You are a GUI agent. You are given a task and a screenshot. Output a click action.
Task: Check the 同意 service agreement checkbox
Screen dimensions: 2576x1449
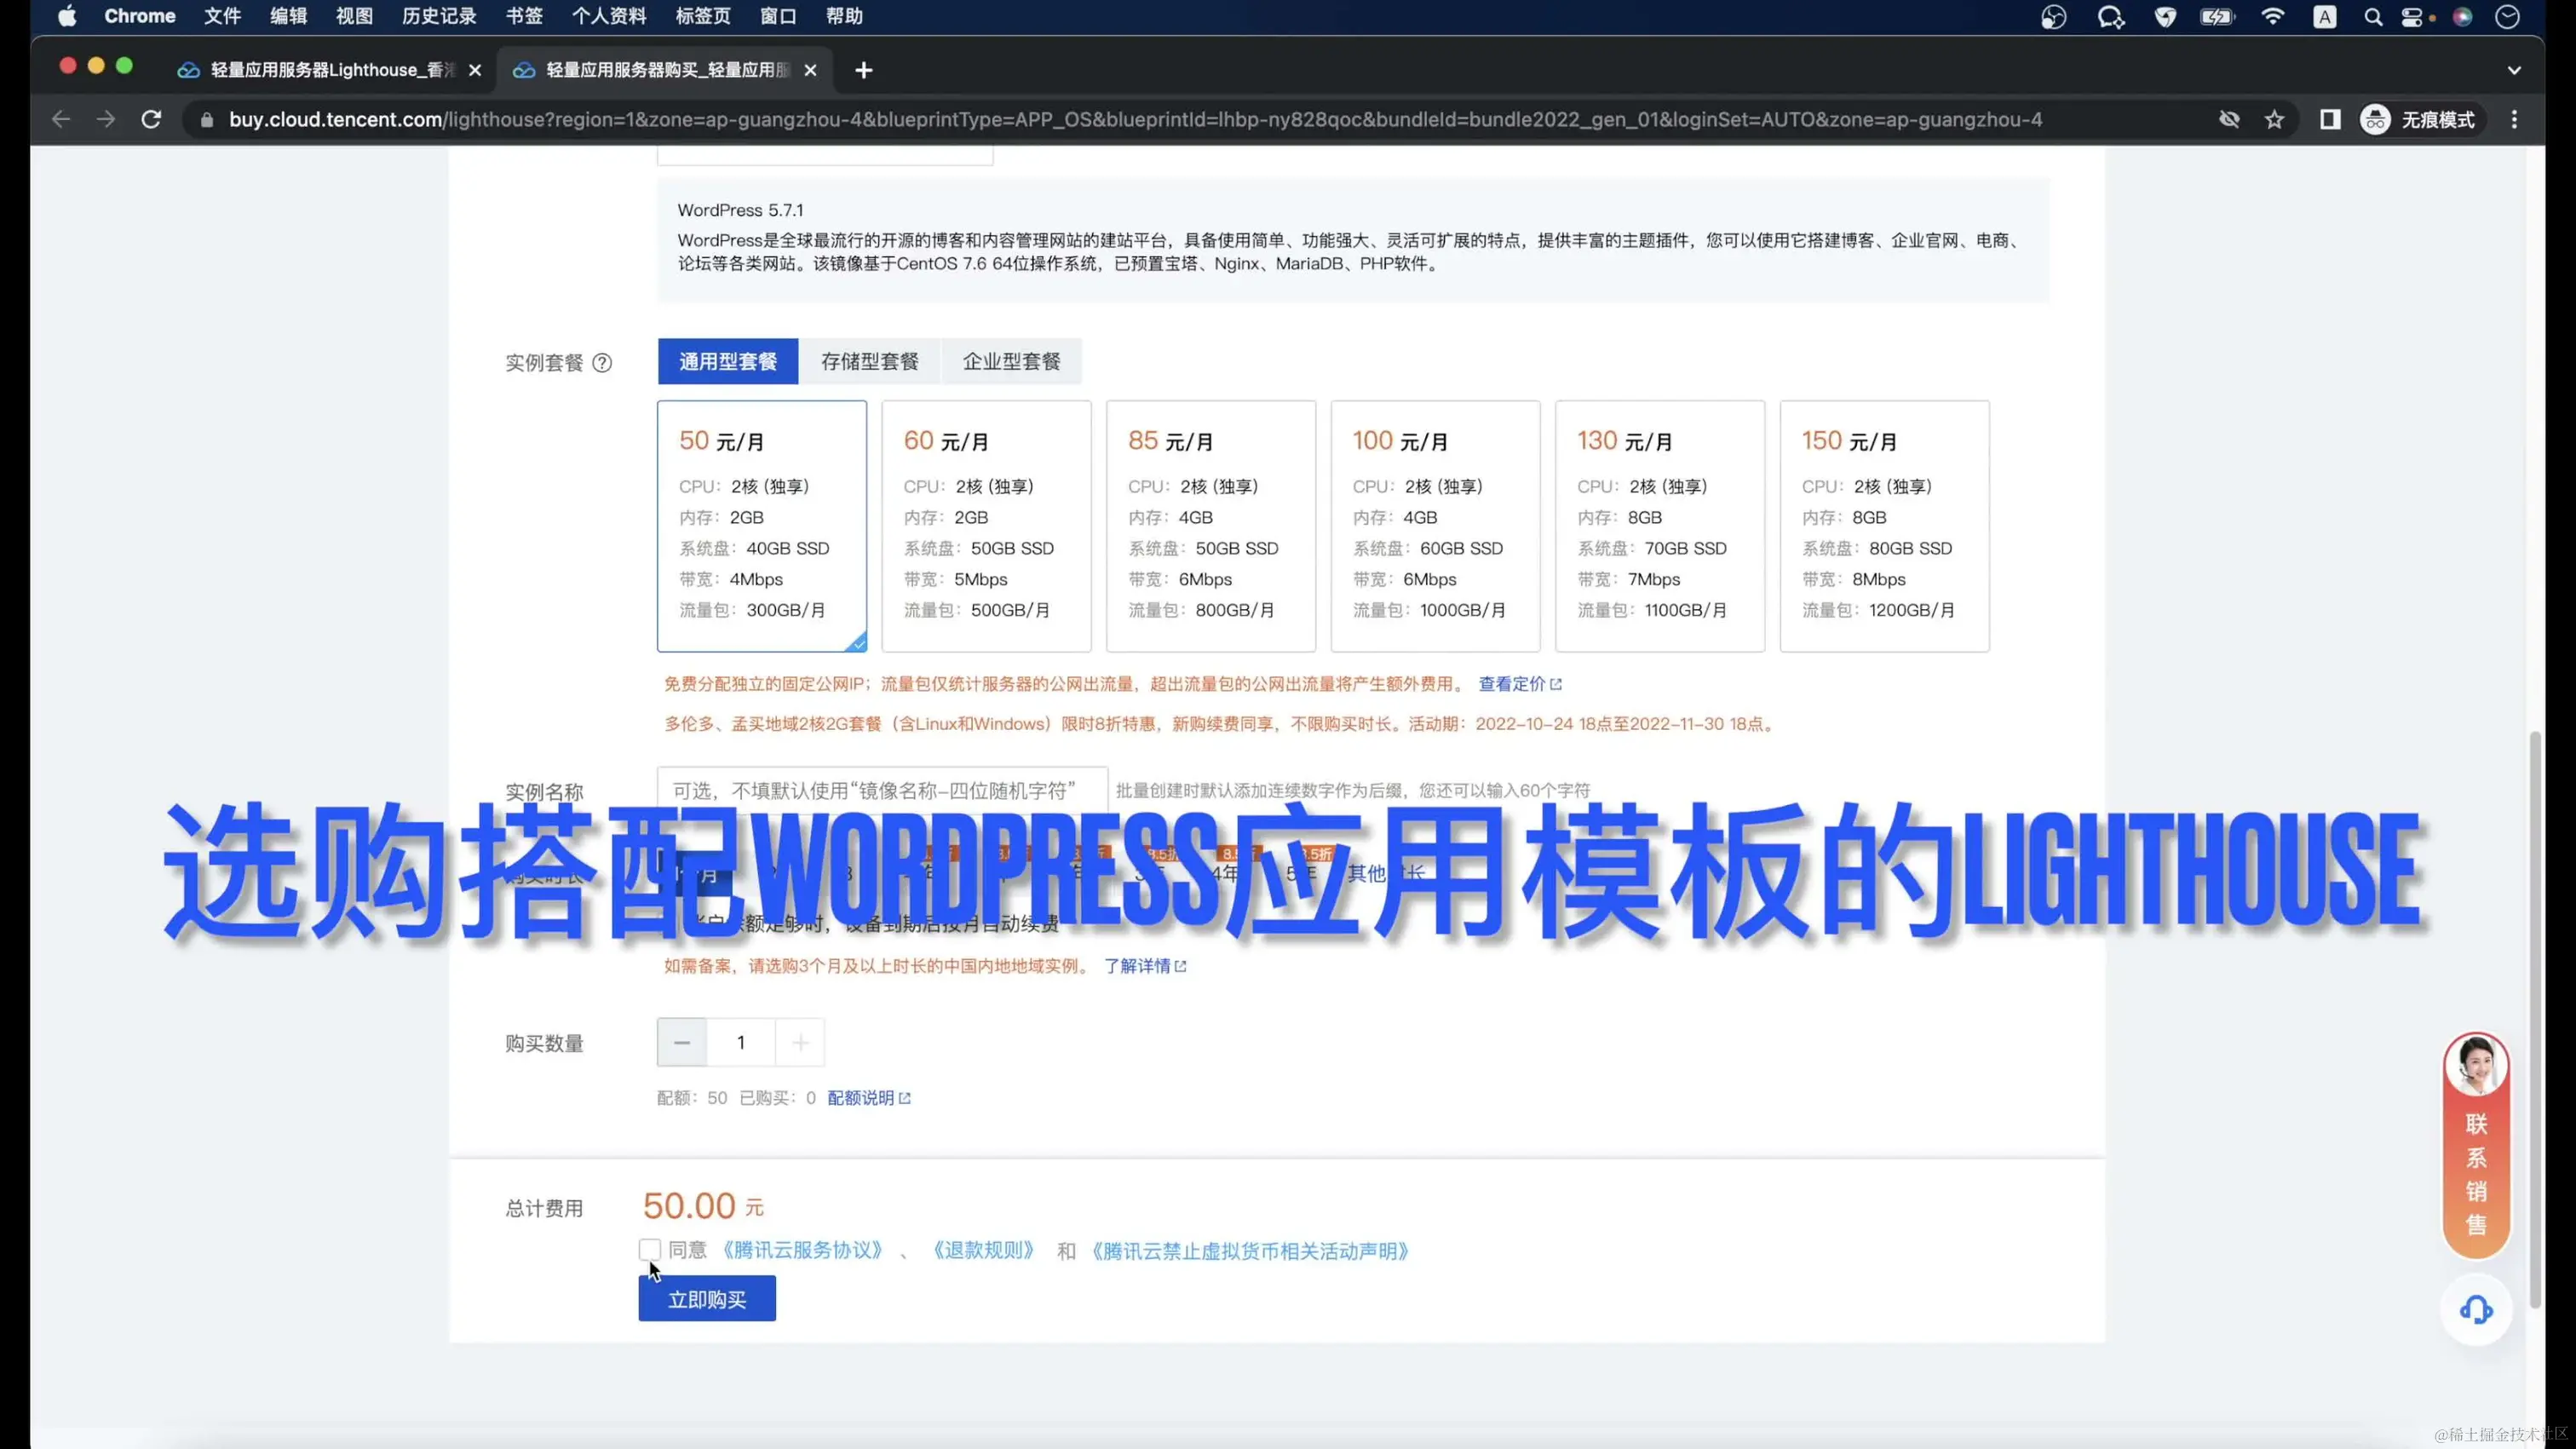(649, 1249)
